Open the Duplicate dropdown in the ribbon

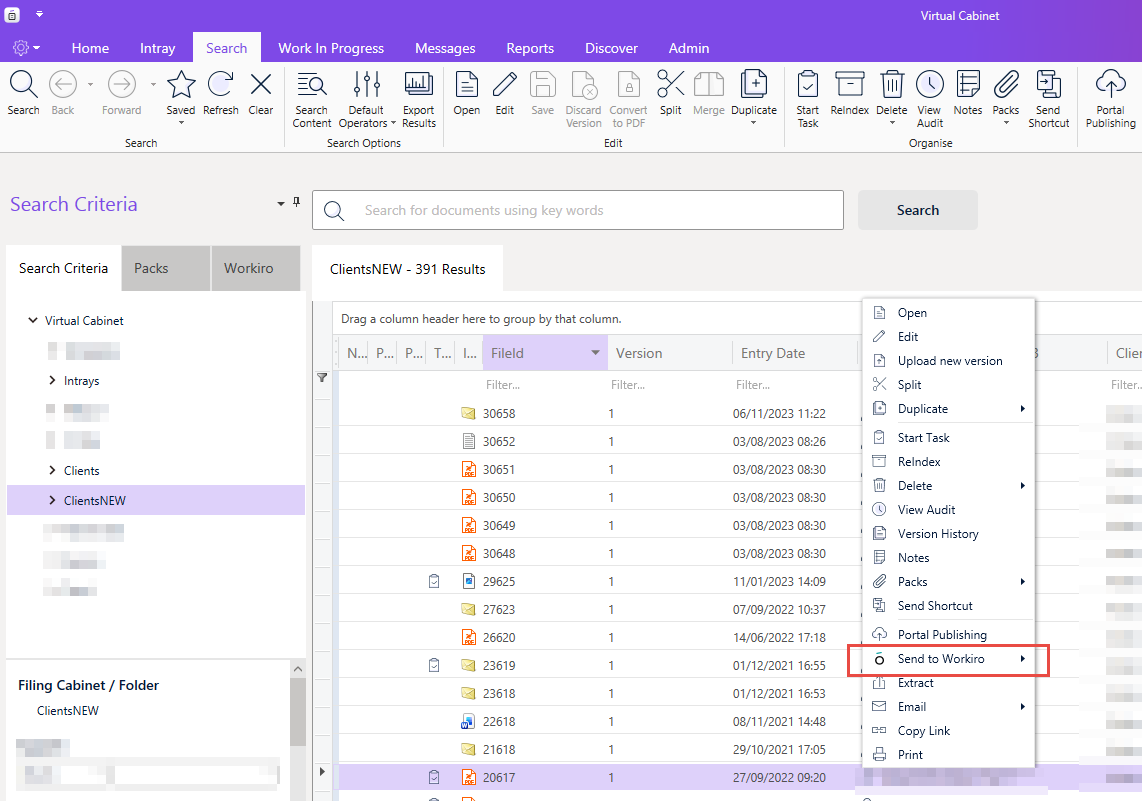[754, 123]
